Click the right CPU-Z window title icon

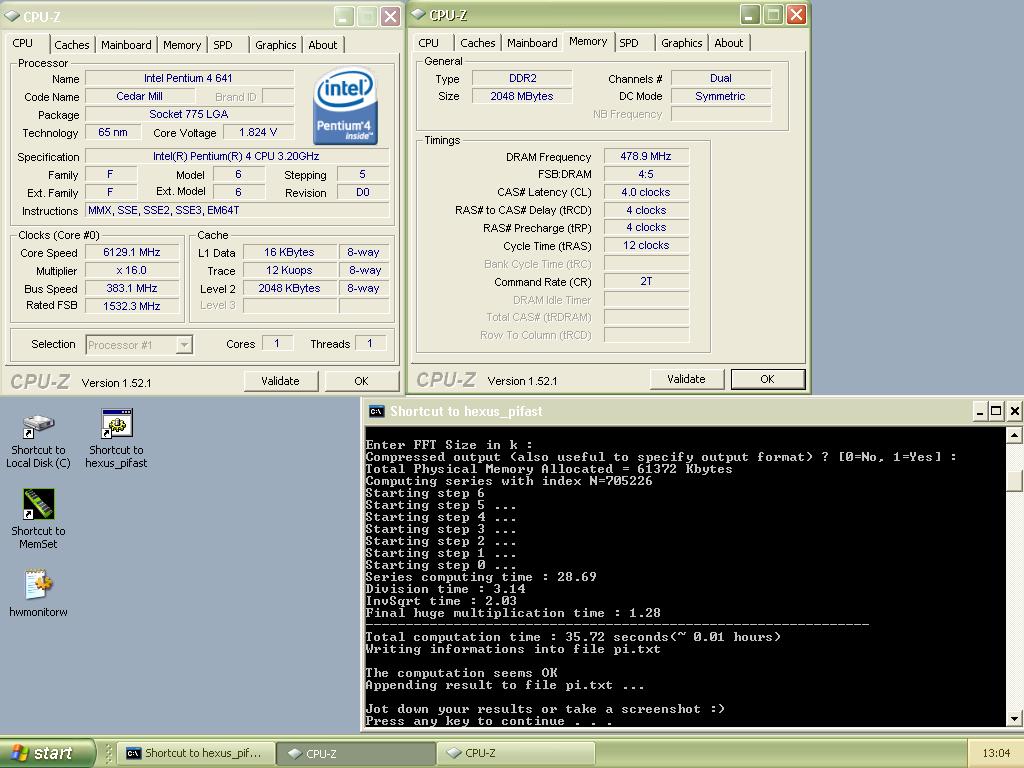click(x=418, y=14)
